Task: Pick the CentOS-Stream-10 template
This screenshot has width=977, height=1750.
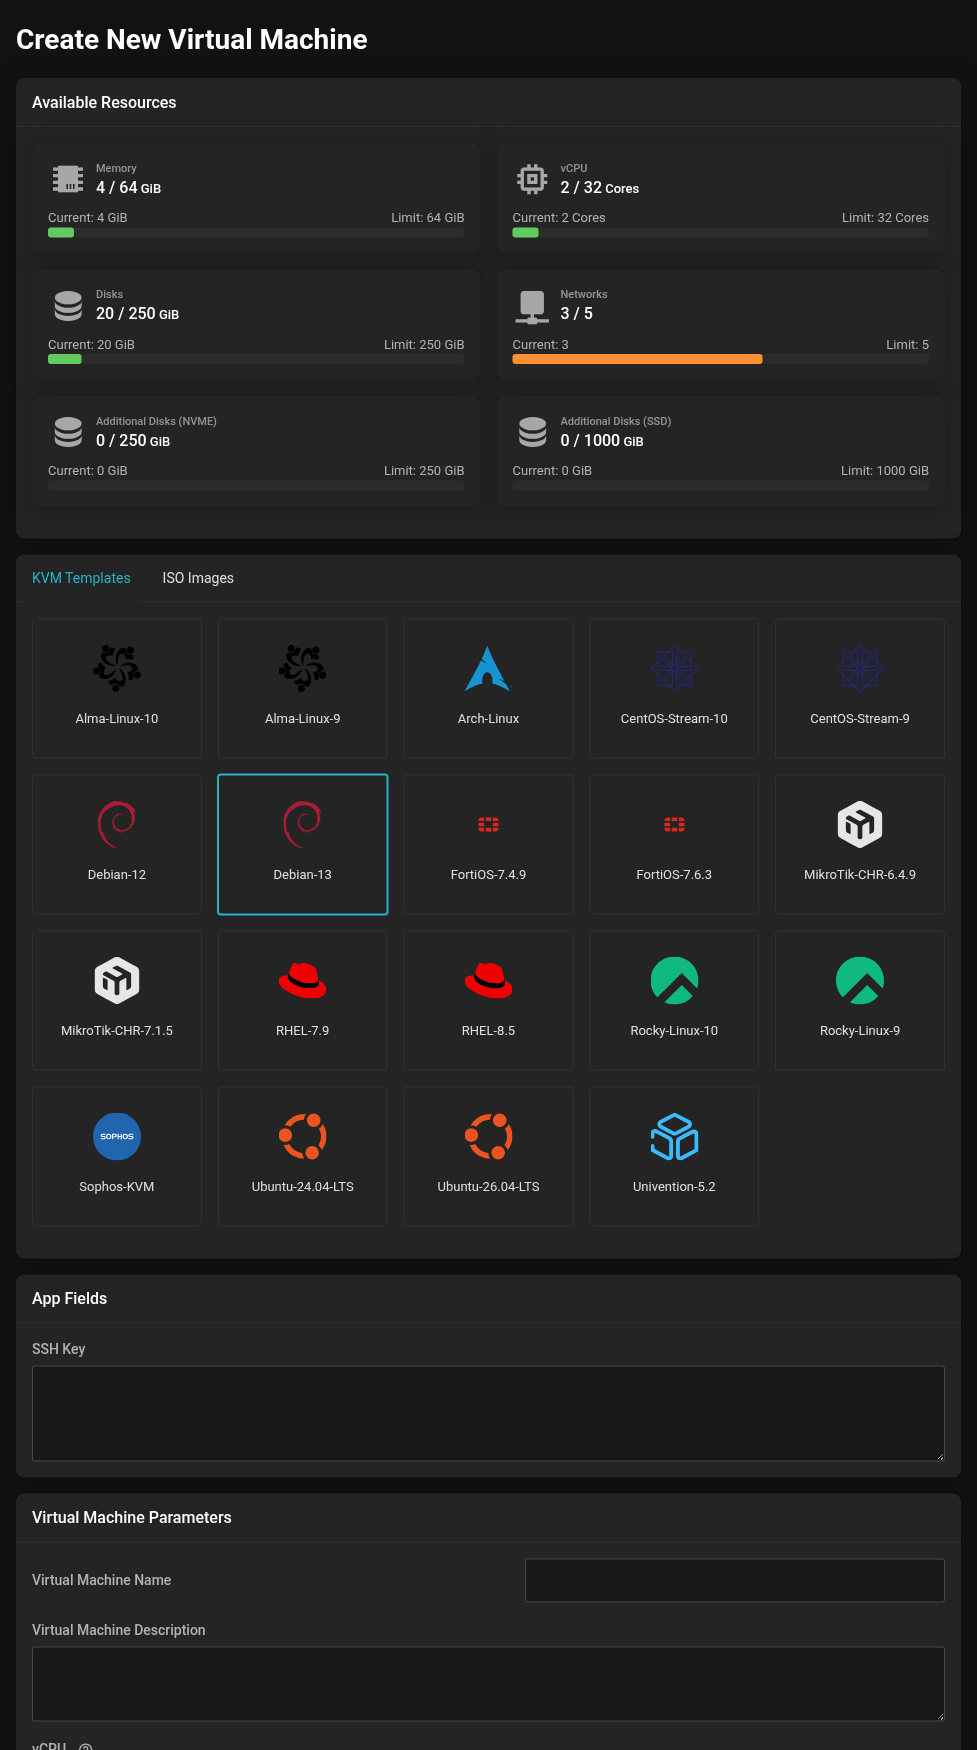Action: click(x=674, y=688)
